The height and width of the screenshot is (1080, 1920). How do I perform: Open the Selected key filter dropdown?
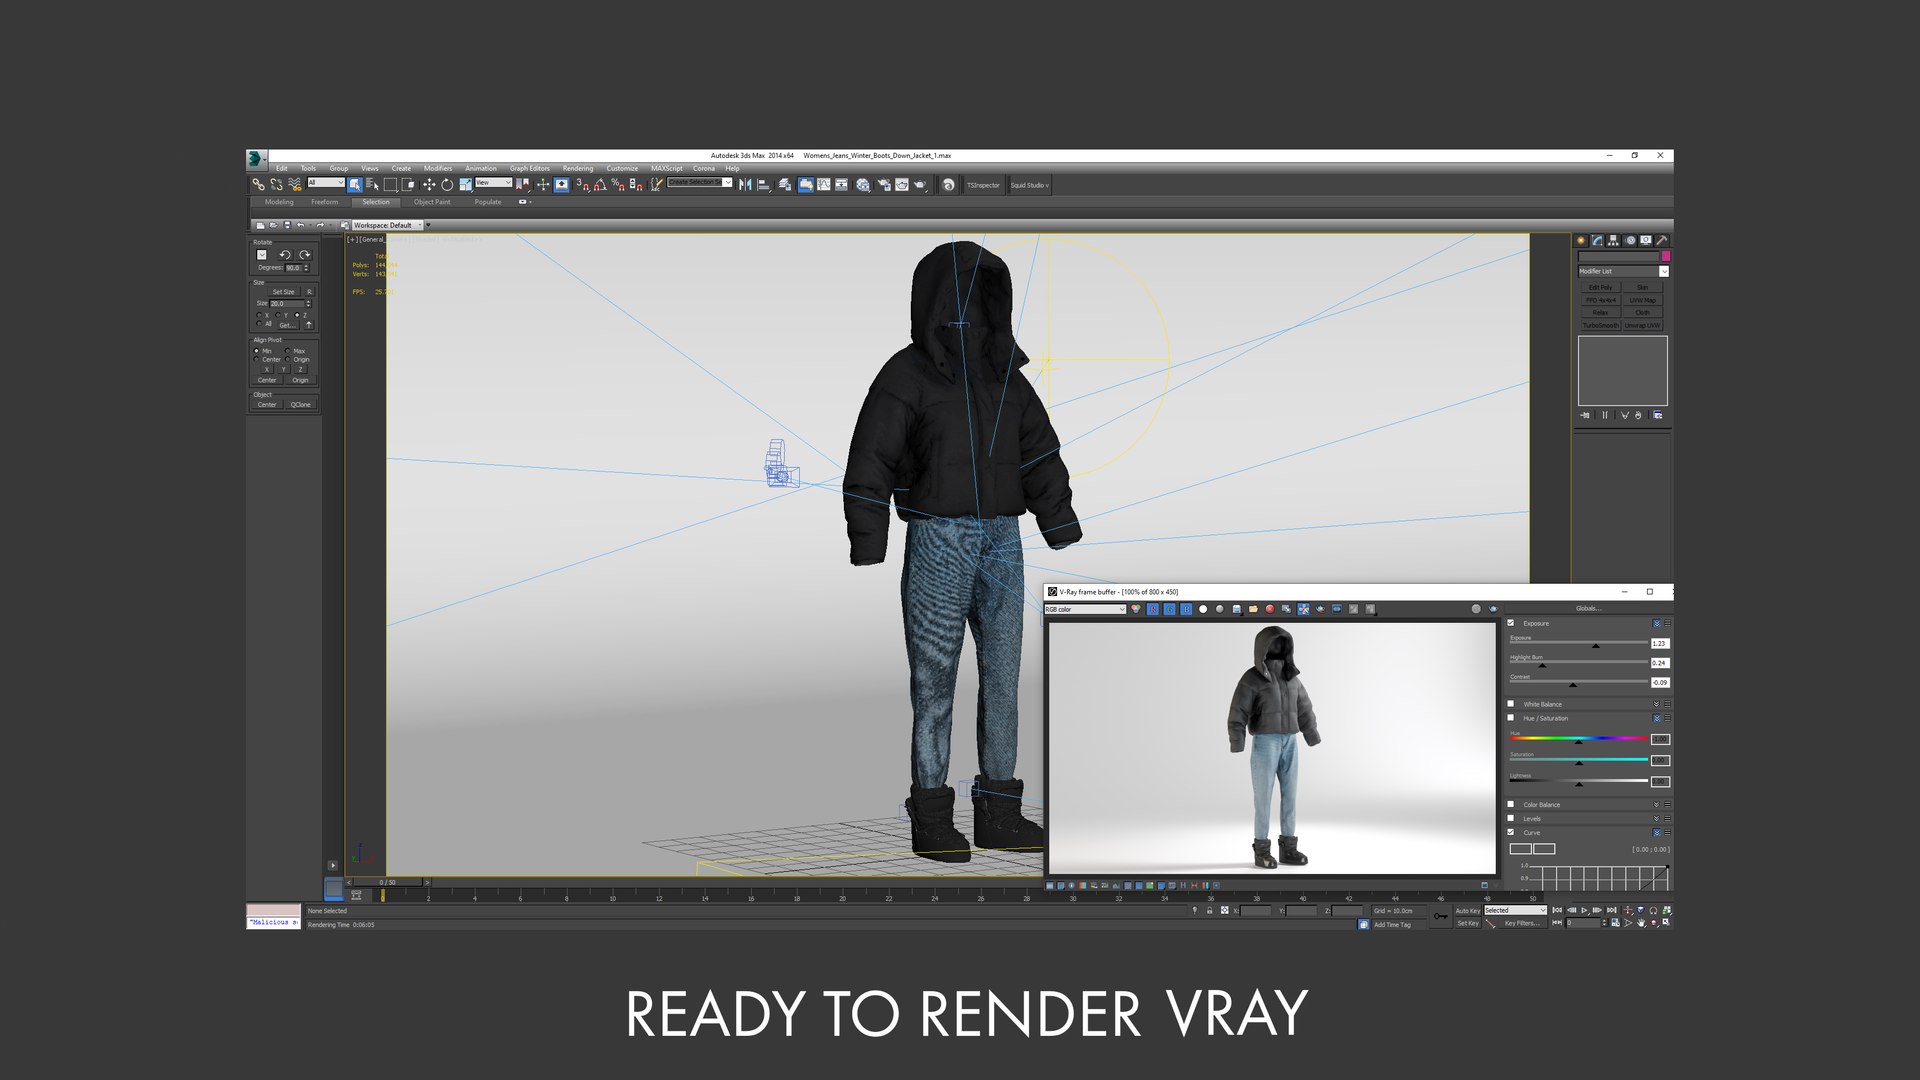coord(1516,910)
